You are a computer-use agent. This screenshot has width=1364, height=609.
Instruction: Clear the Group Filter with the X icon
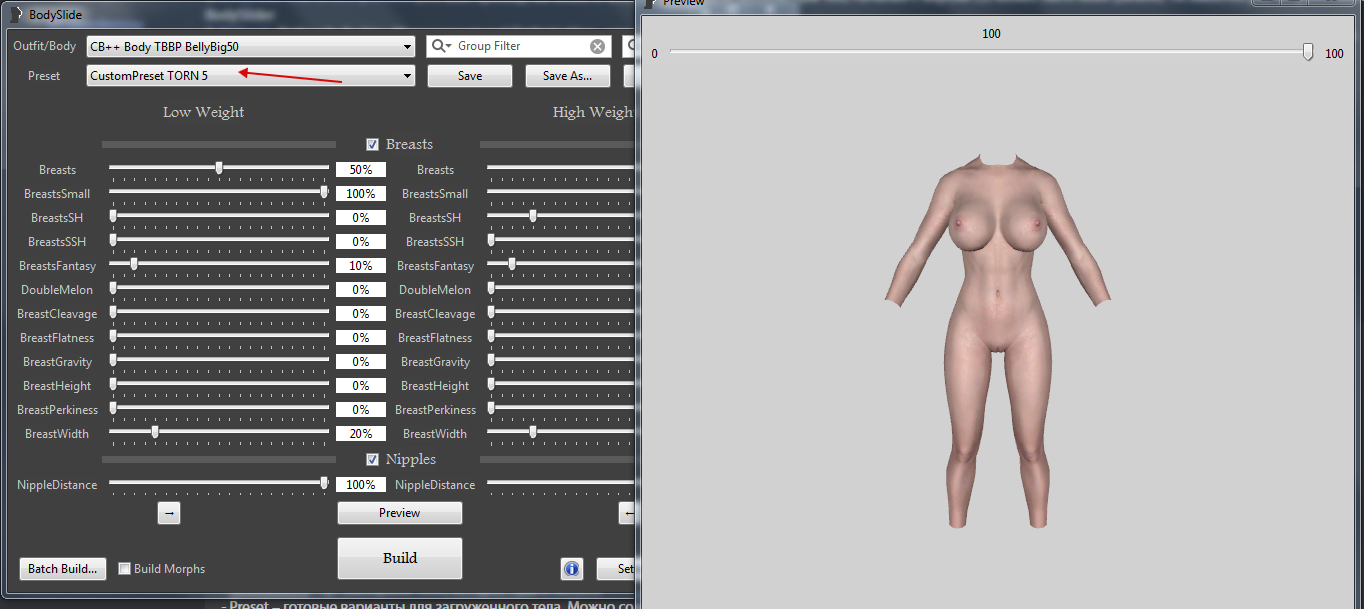[x=597, y=46]
